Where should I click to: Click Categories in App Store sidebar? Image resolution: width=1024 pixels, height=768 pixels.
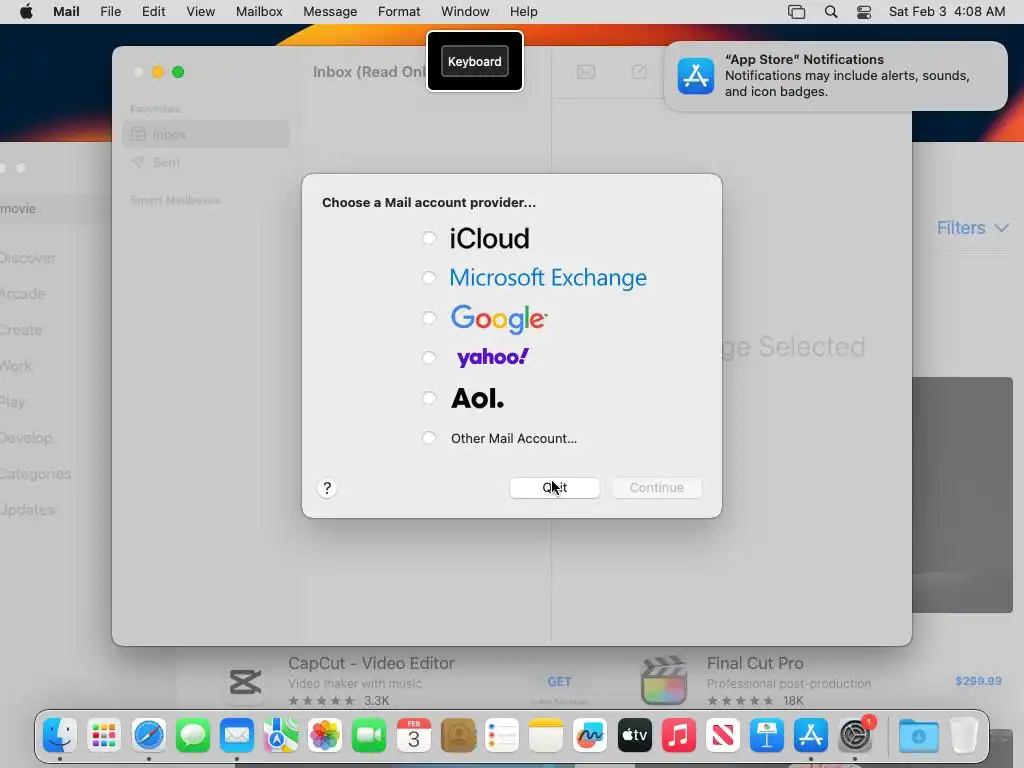(x=35, y=473)
